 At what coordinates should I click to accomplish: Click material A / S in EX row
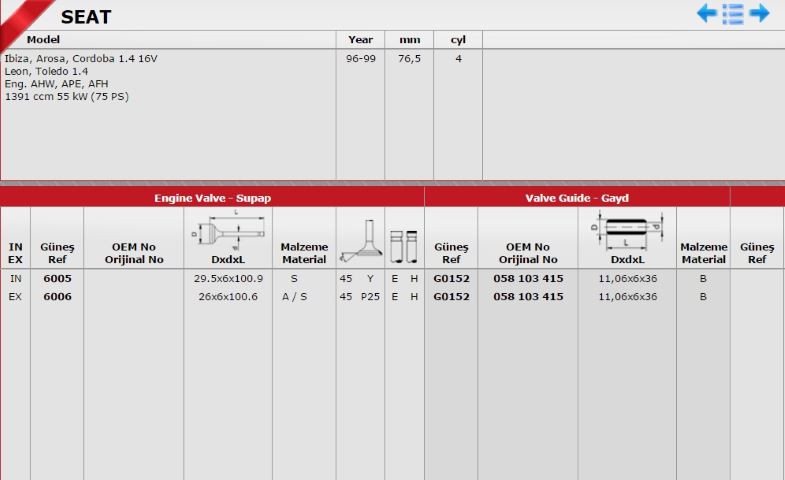pyautogui.click(x=294, y=296)
